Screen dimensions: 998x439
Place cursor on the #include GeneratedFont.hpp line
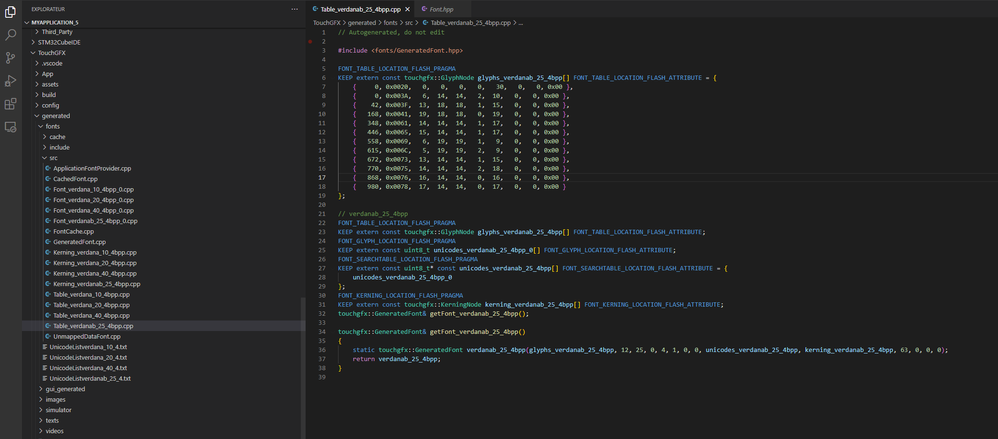[400, 50]
